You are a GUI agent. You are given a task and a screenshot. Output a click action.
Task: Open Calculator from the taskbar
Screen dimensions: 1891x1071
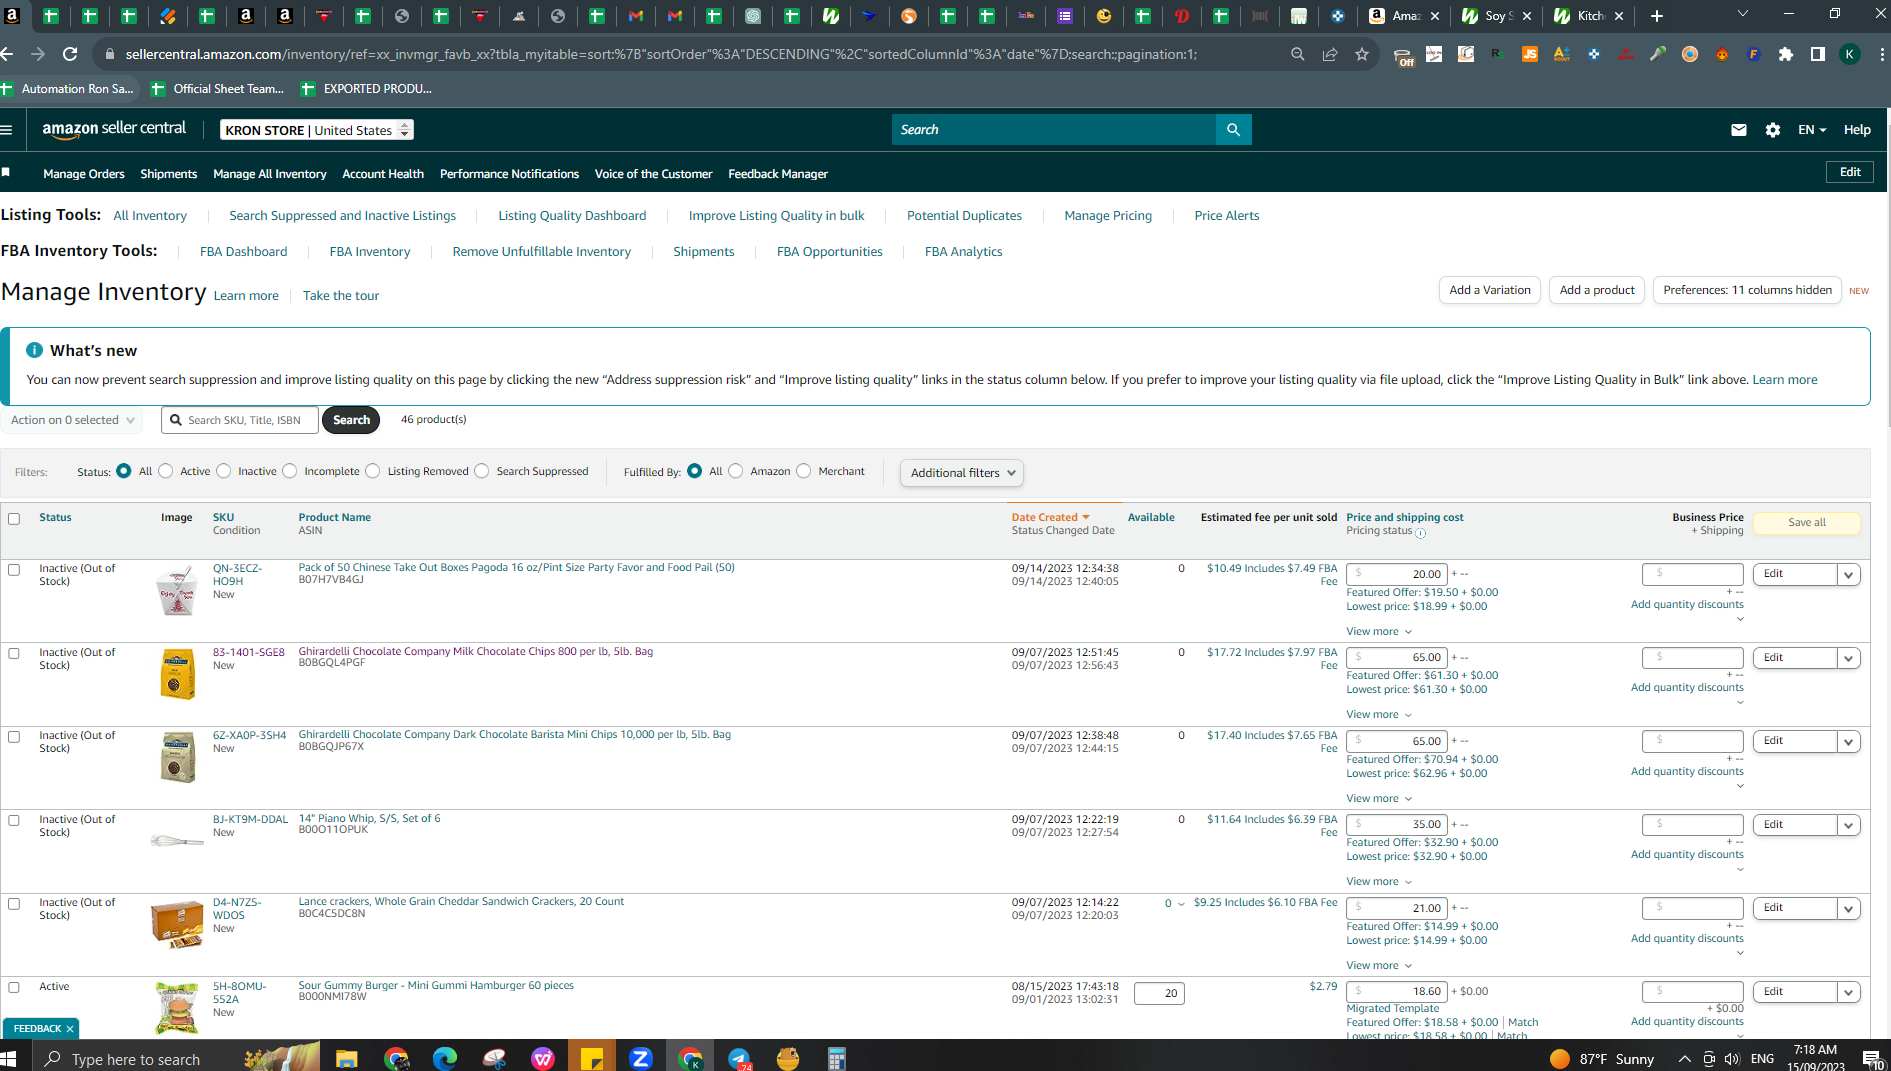(x=837, y=1058)
